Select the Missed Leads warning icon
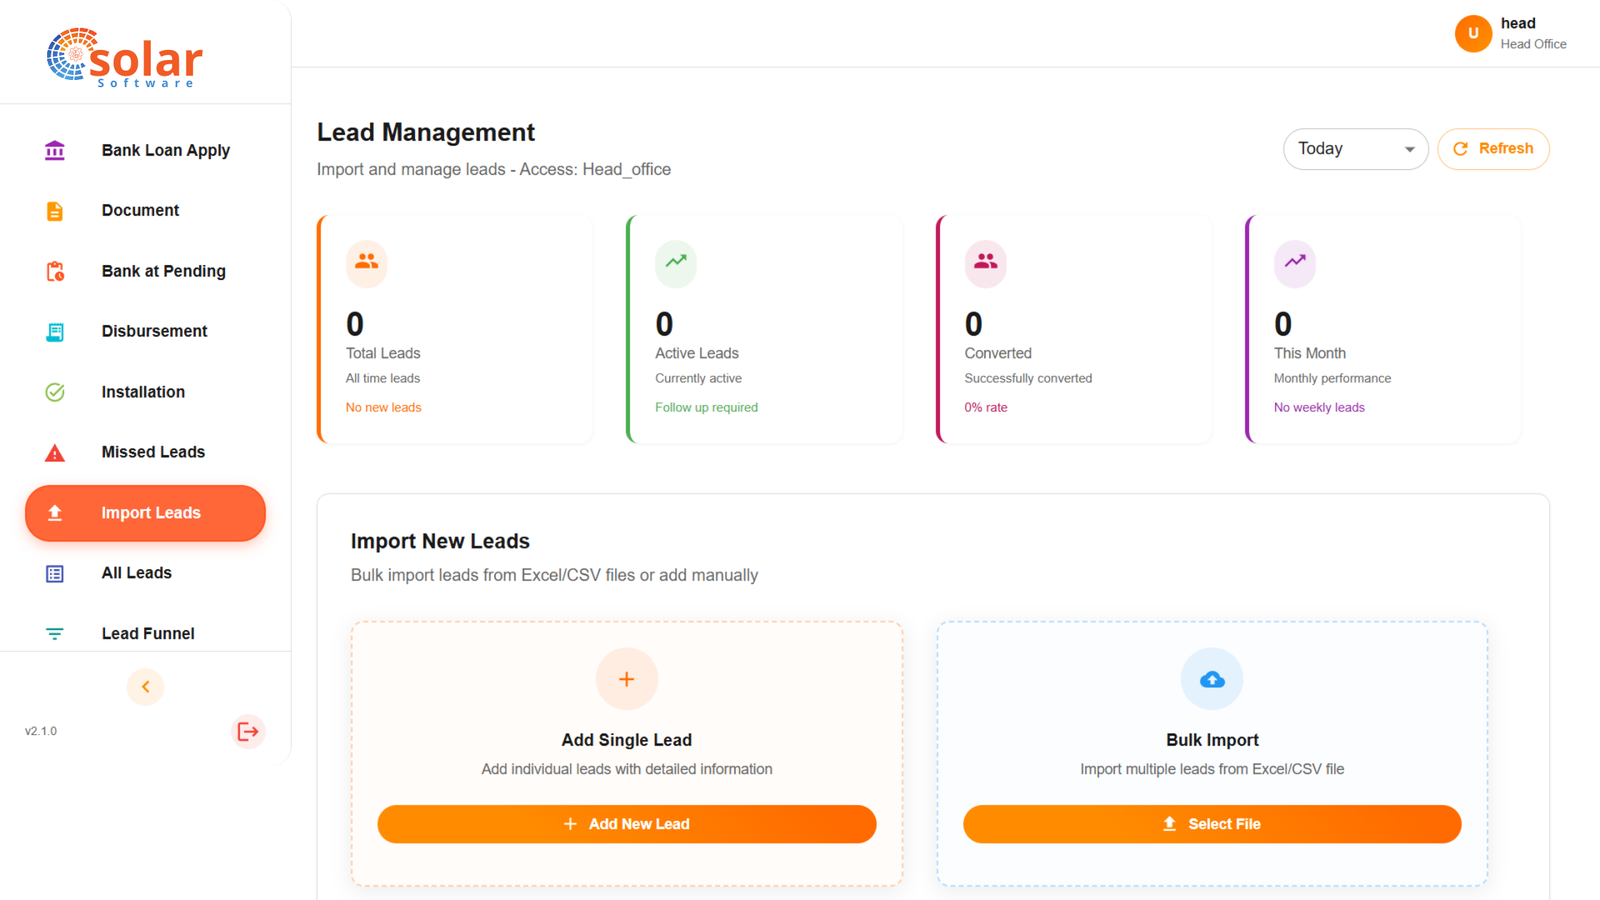The image size is (1600, 900). (54, 452)
